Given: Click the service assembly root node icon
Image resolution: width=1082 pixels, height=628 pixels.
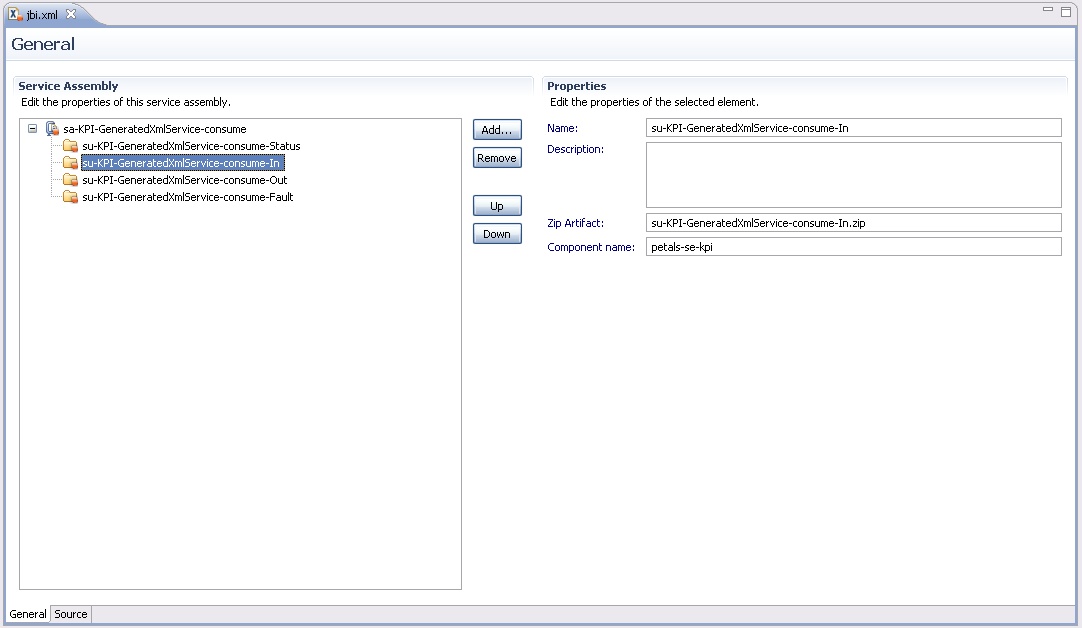Looking at the screenshot, I should [x=52, y=129].
